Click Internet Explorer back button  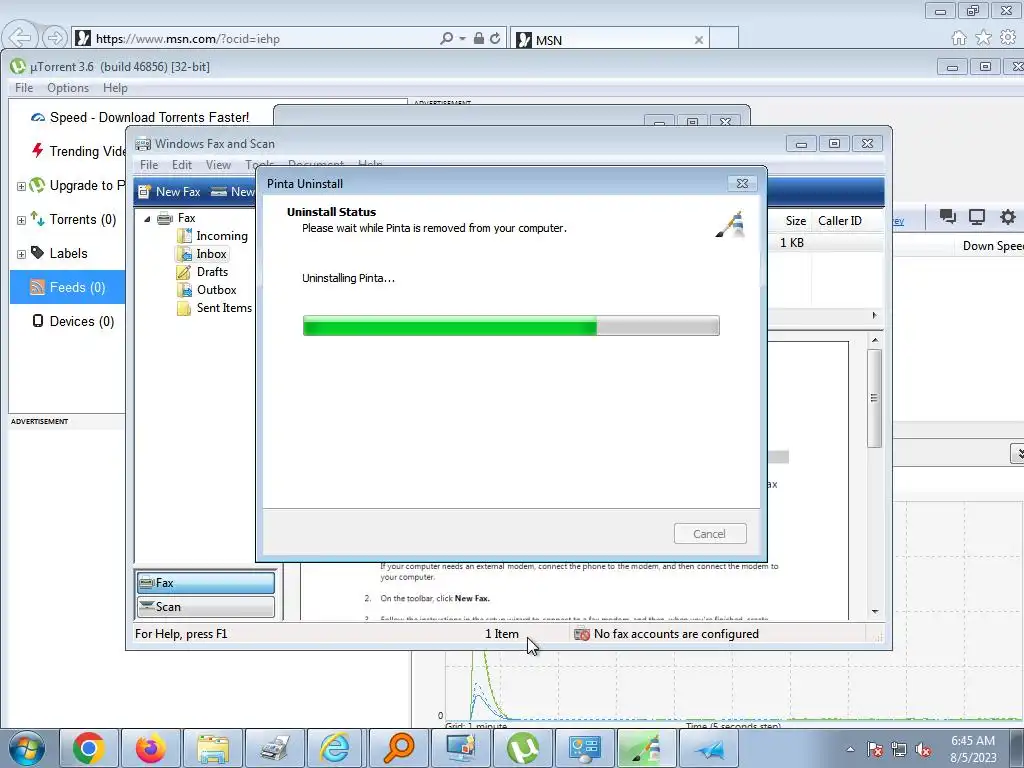tap(21, 38)
